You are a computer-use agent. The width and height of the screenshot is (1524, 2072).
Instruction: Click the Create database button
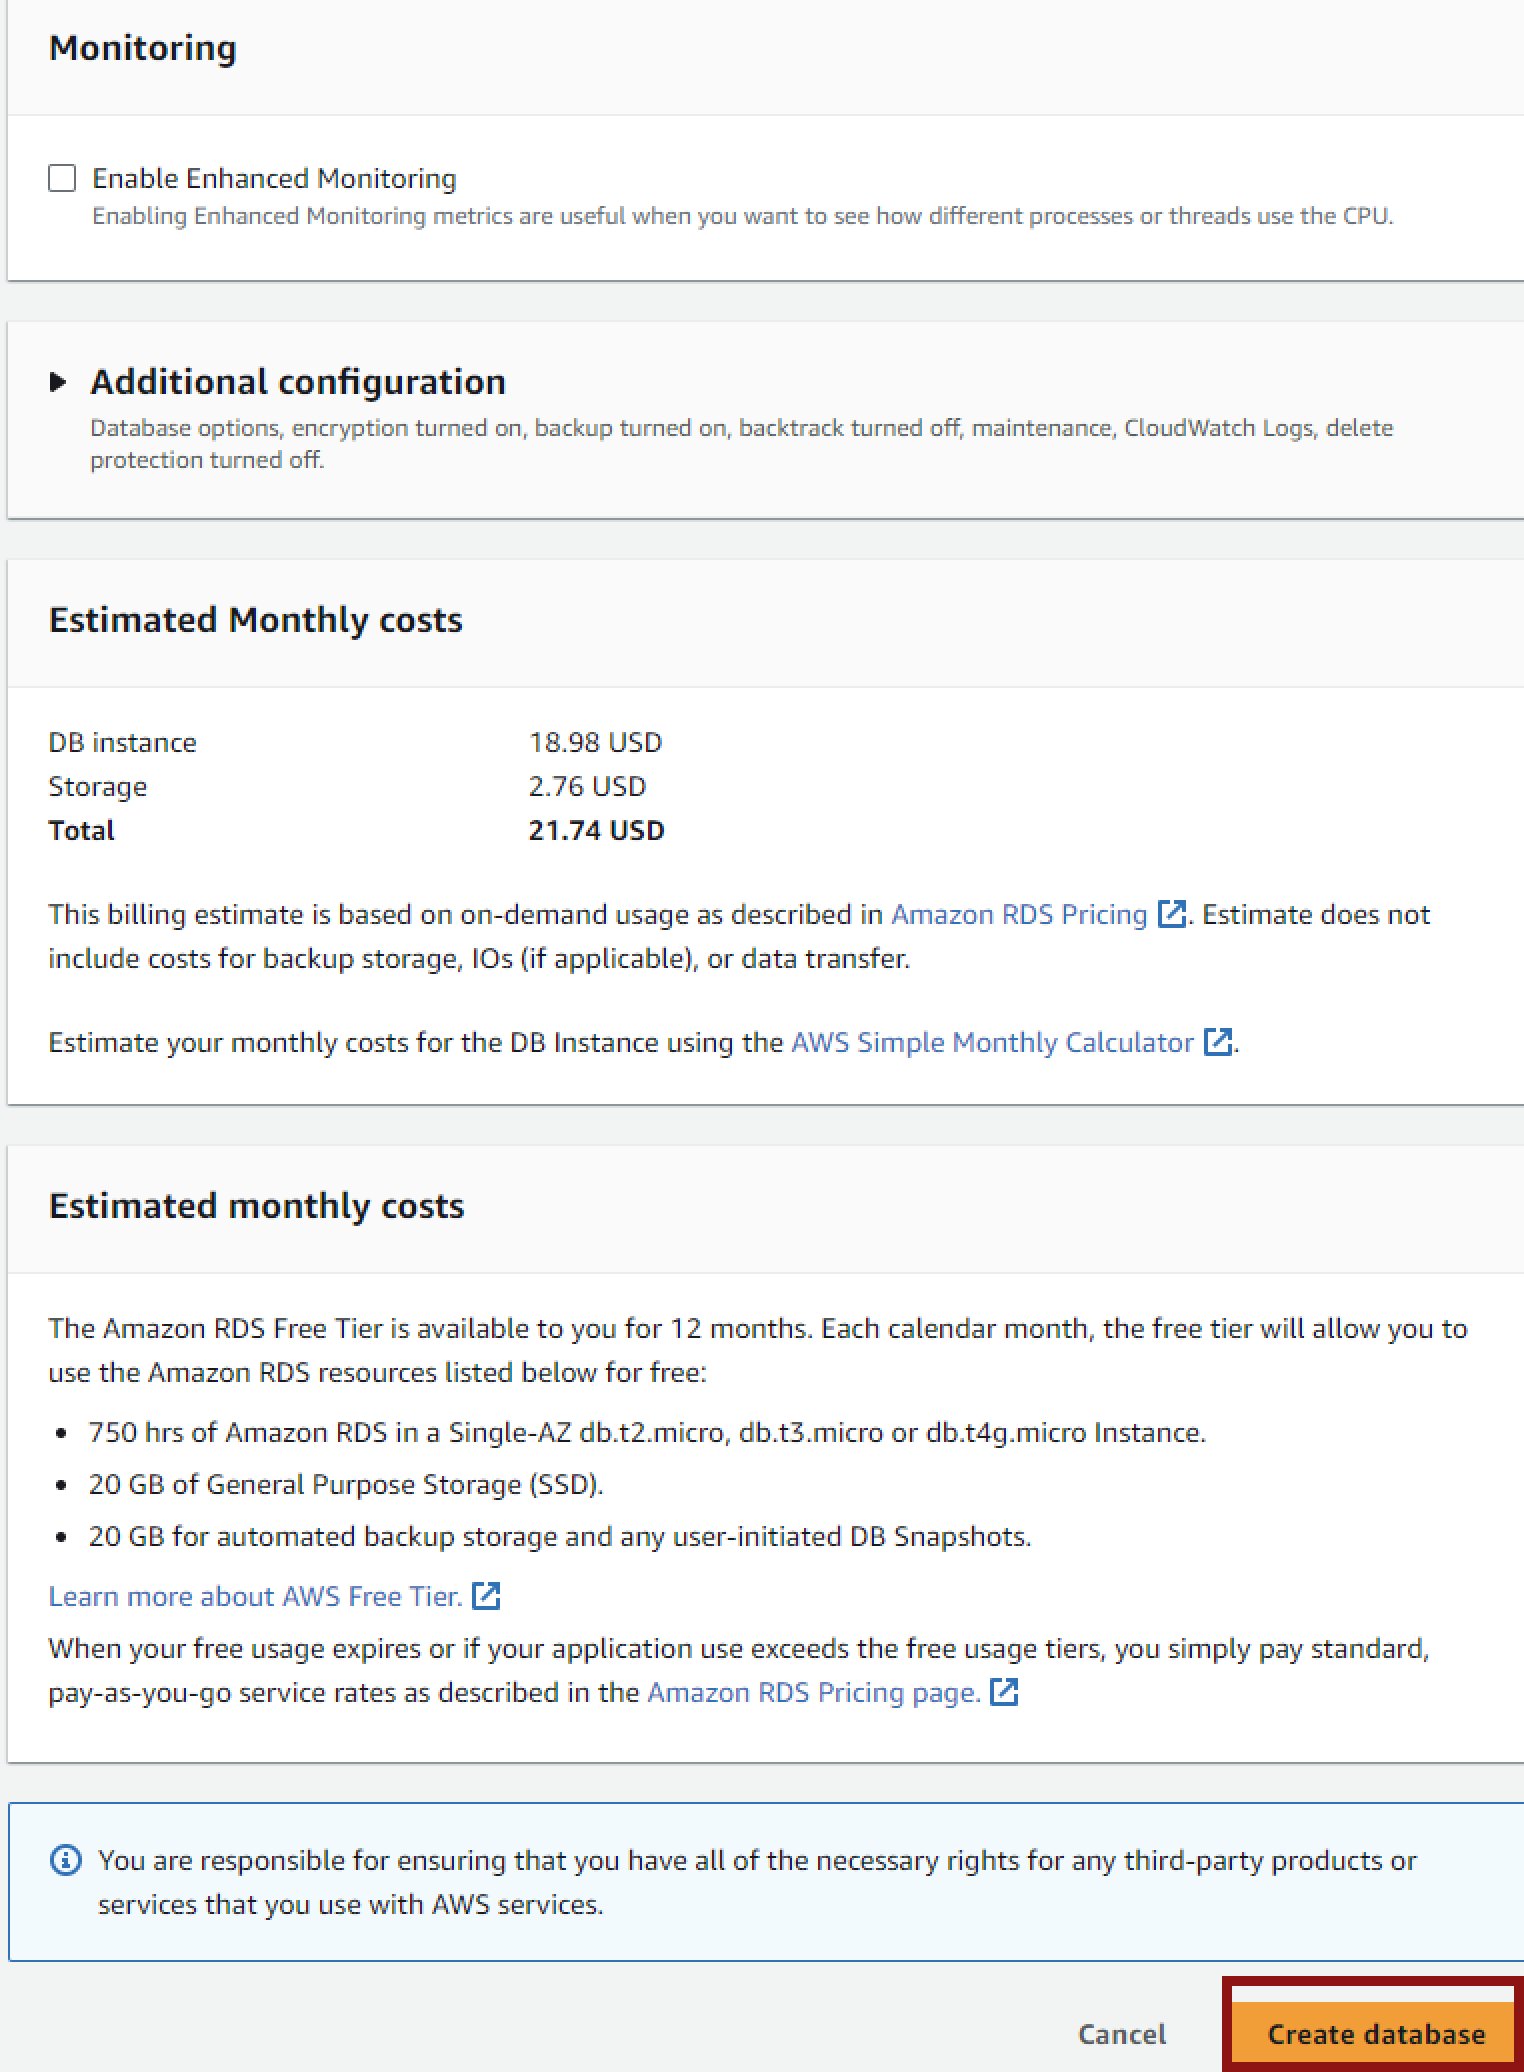tap(1376, 2034)
